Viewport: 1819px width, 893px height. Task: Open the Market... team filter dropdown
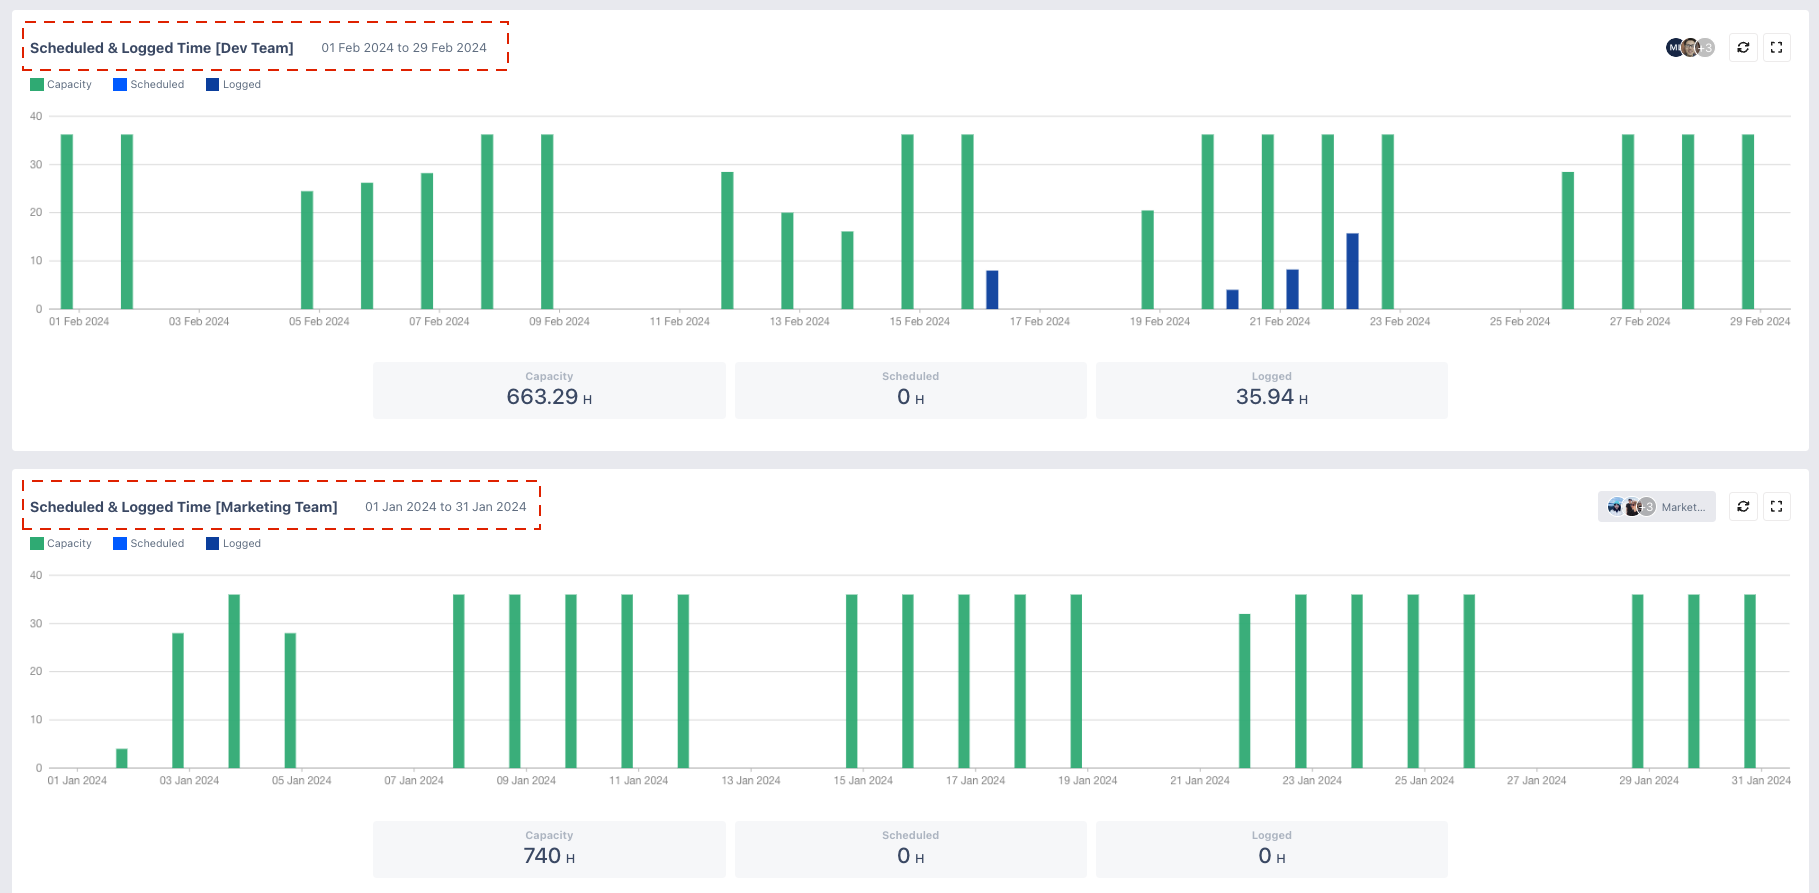pos(1657,507)
